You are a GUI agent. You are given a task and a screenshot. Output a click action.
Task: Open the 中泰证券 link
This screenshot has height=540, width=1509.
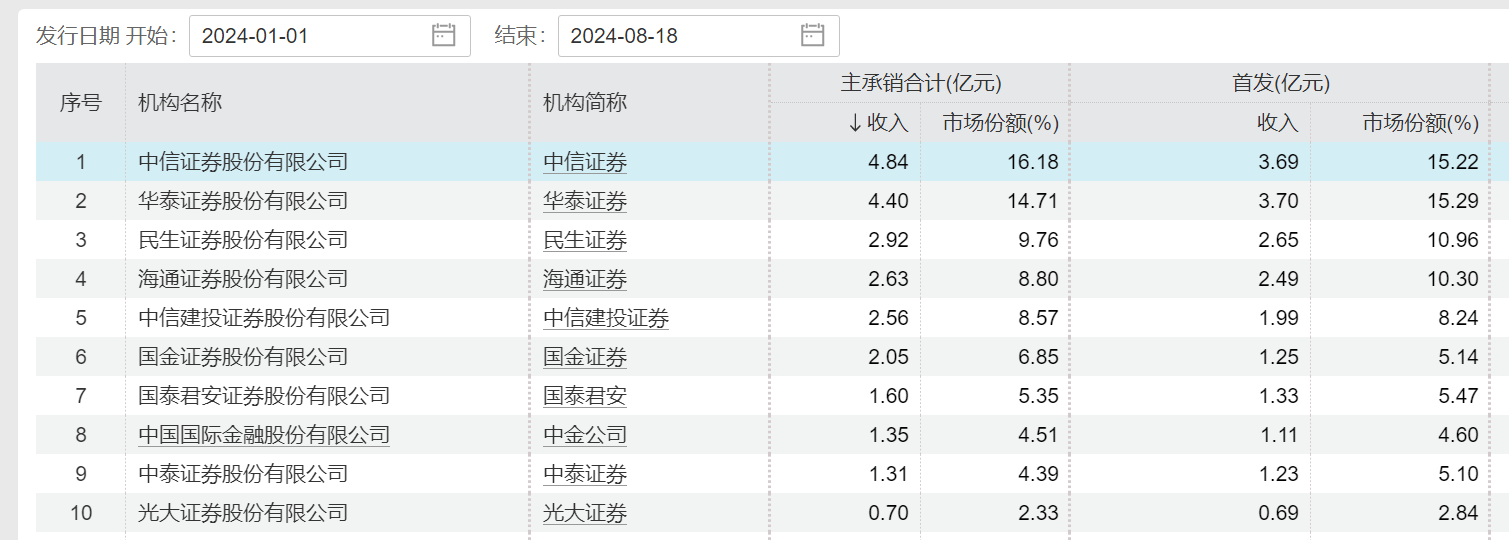click(x=585, y=474)
